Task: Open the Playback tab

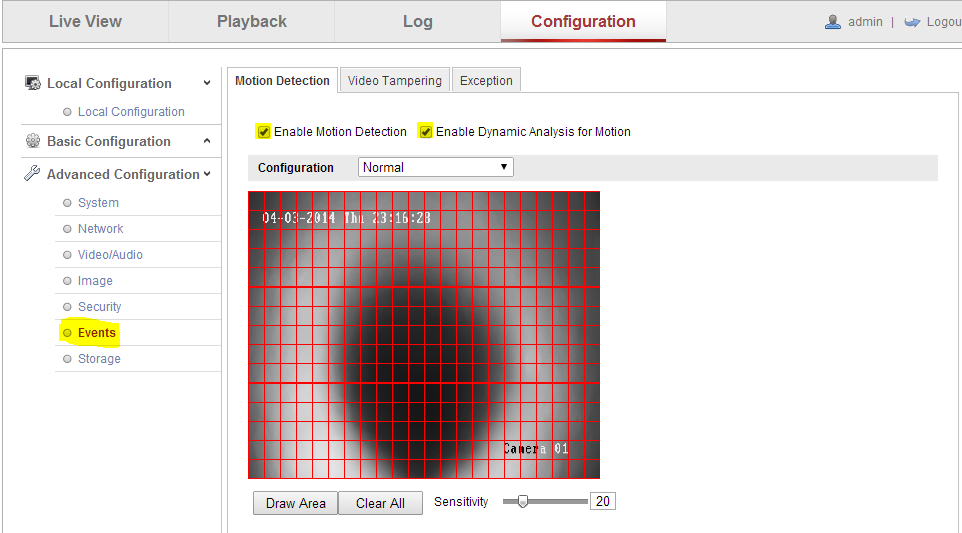Action: tap(252, 22)
